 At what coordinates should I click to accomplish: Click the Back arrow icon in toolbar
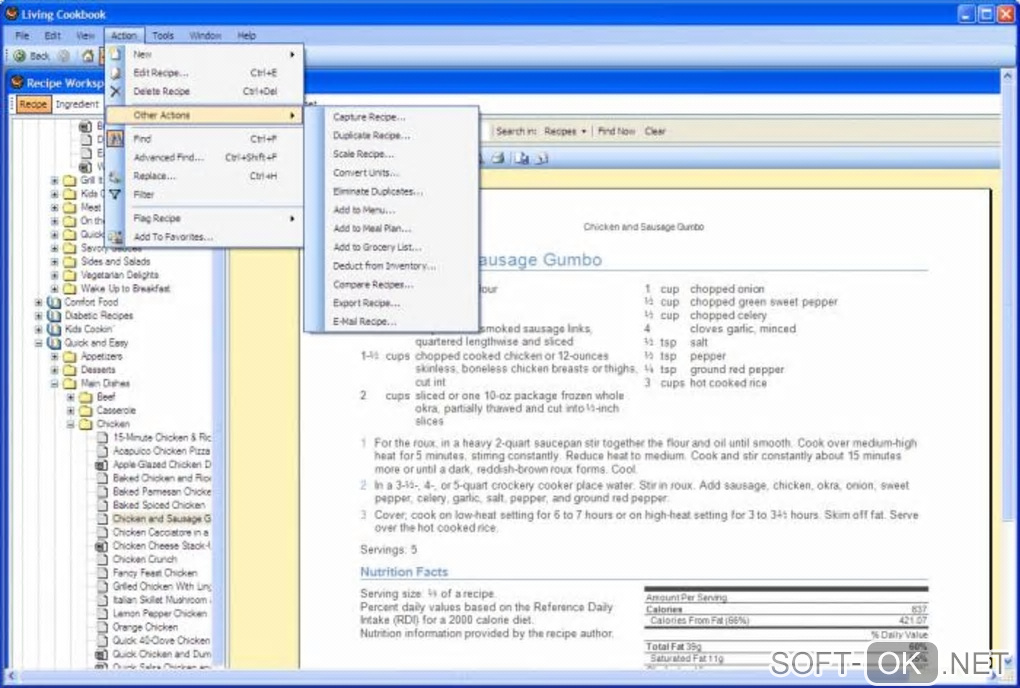(20, 56)
